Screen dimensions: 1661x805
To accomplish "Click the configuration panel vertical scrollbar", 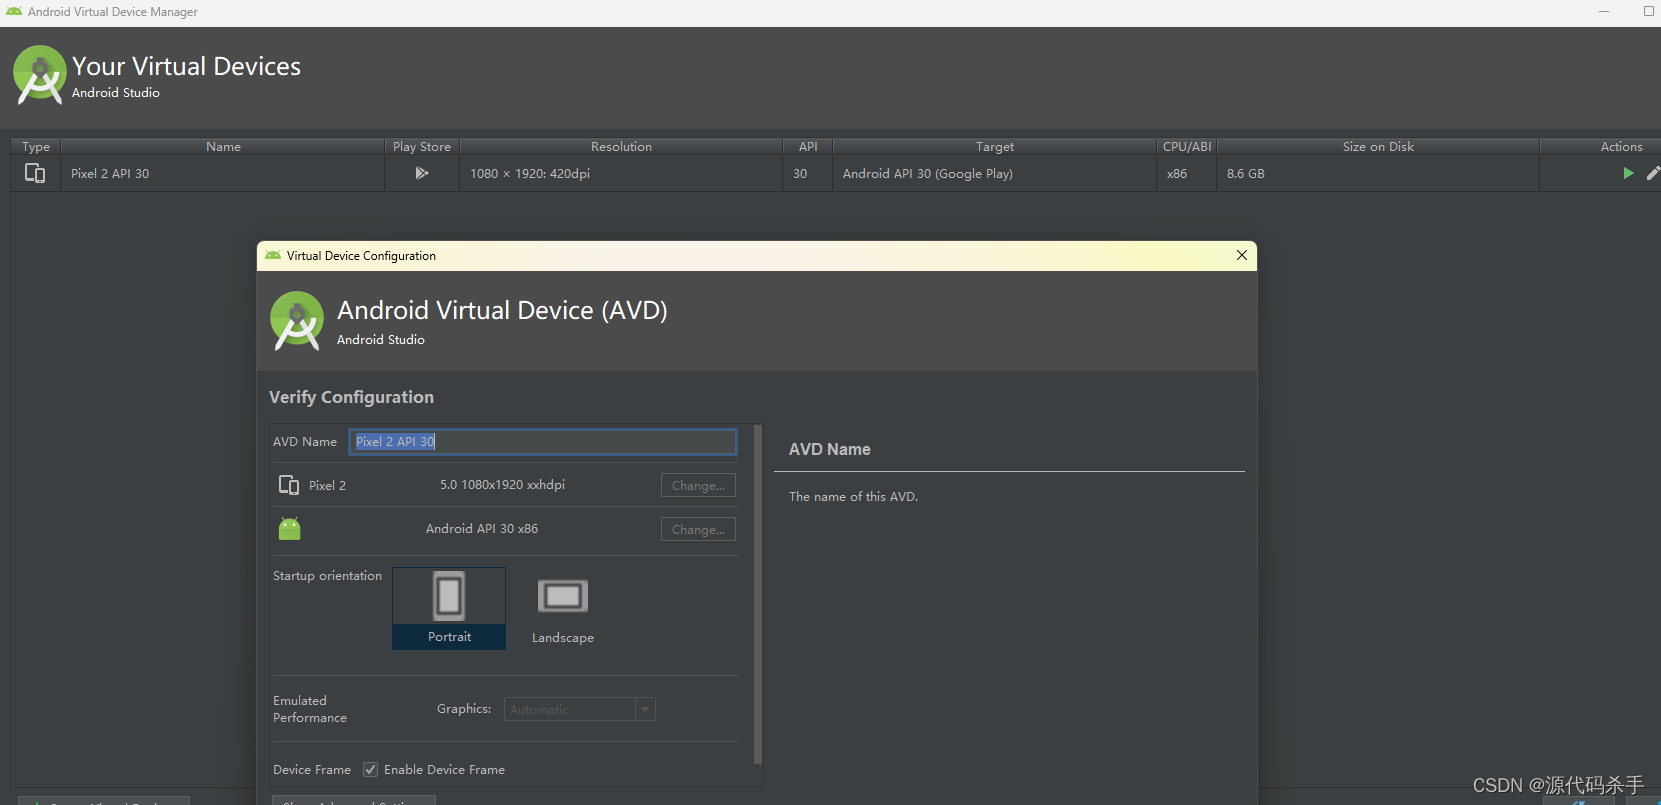I will [x=758, y=595].
